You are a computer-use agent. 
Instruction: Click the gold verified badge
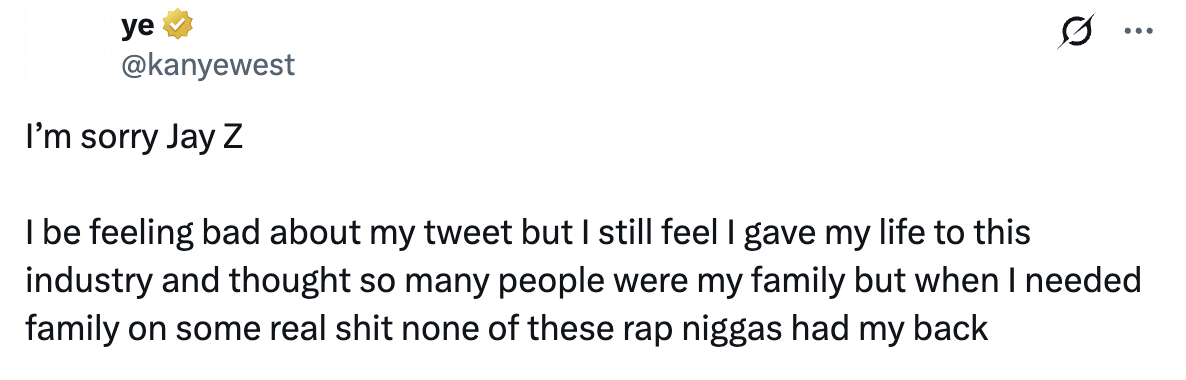pyautogui.click(x=178, y=26)
